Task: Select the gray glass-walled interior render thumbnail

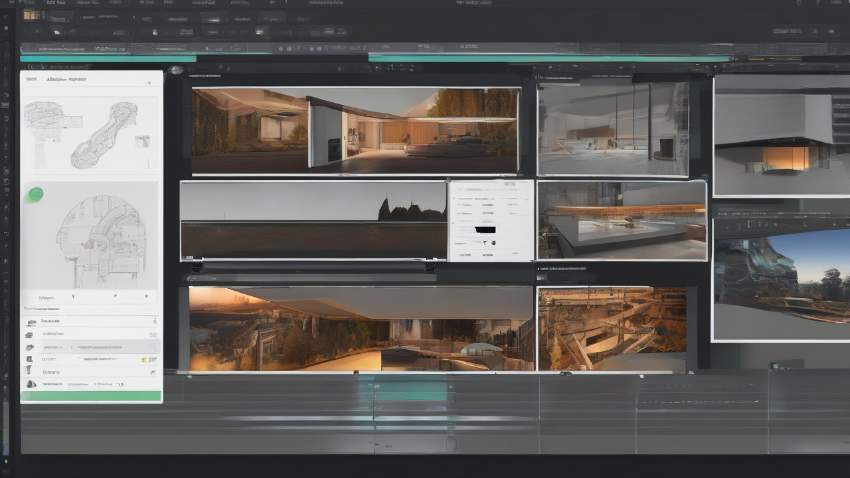Action: point(613,129)
